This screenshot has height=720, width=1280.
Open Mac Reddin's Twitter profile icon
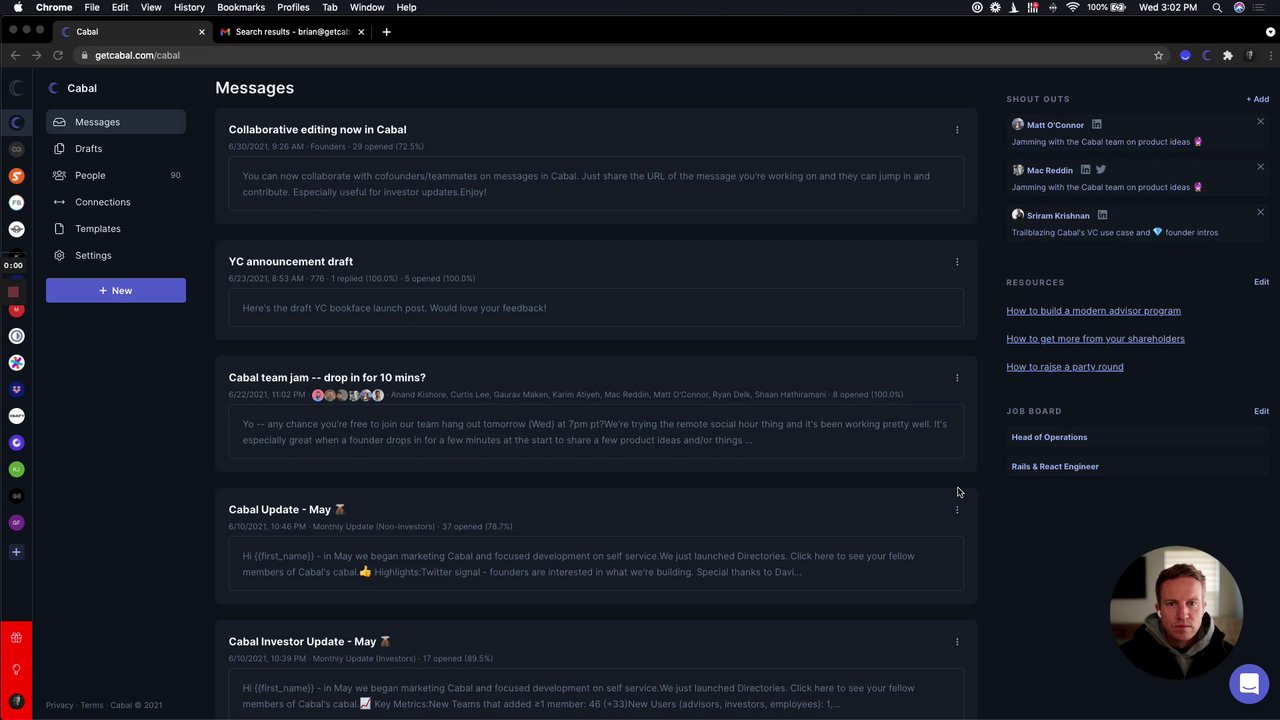click(x=1101, y=170)
